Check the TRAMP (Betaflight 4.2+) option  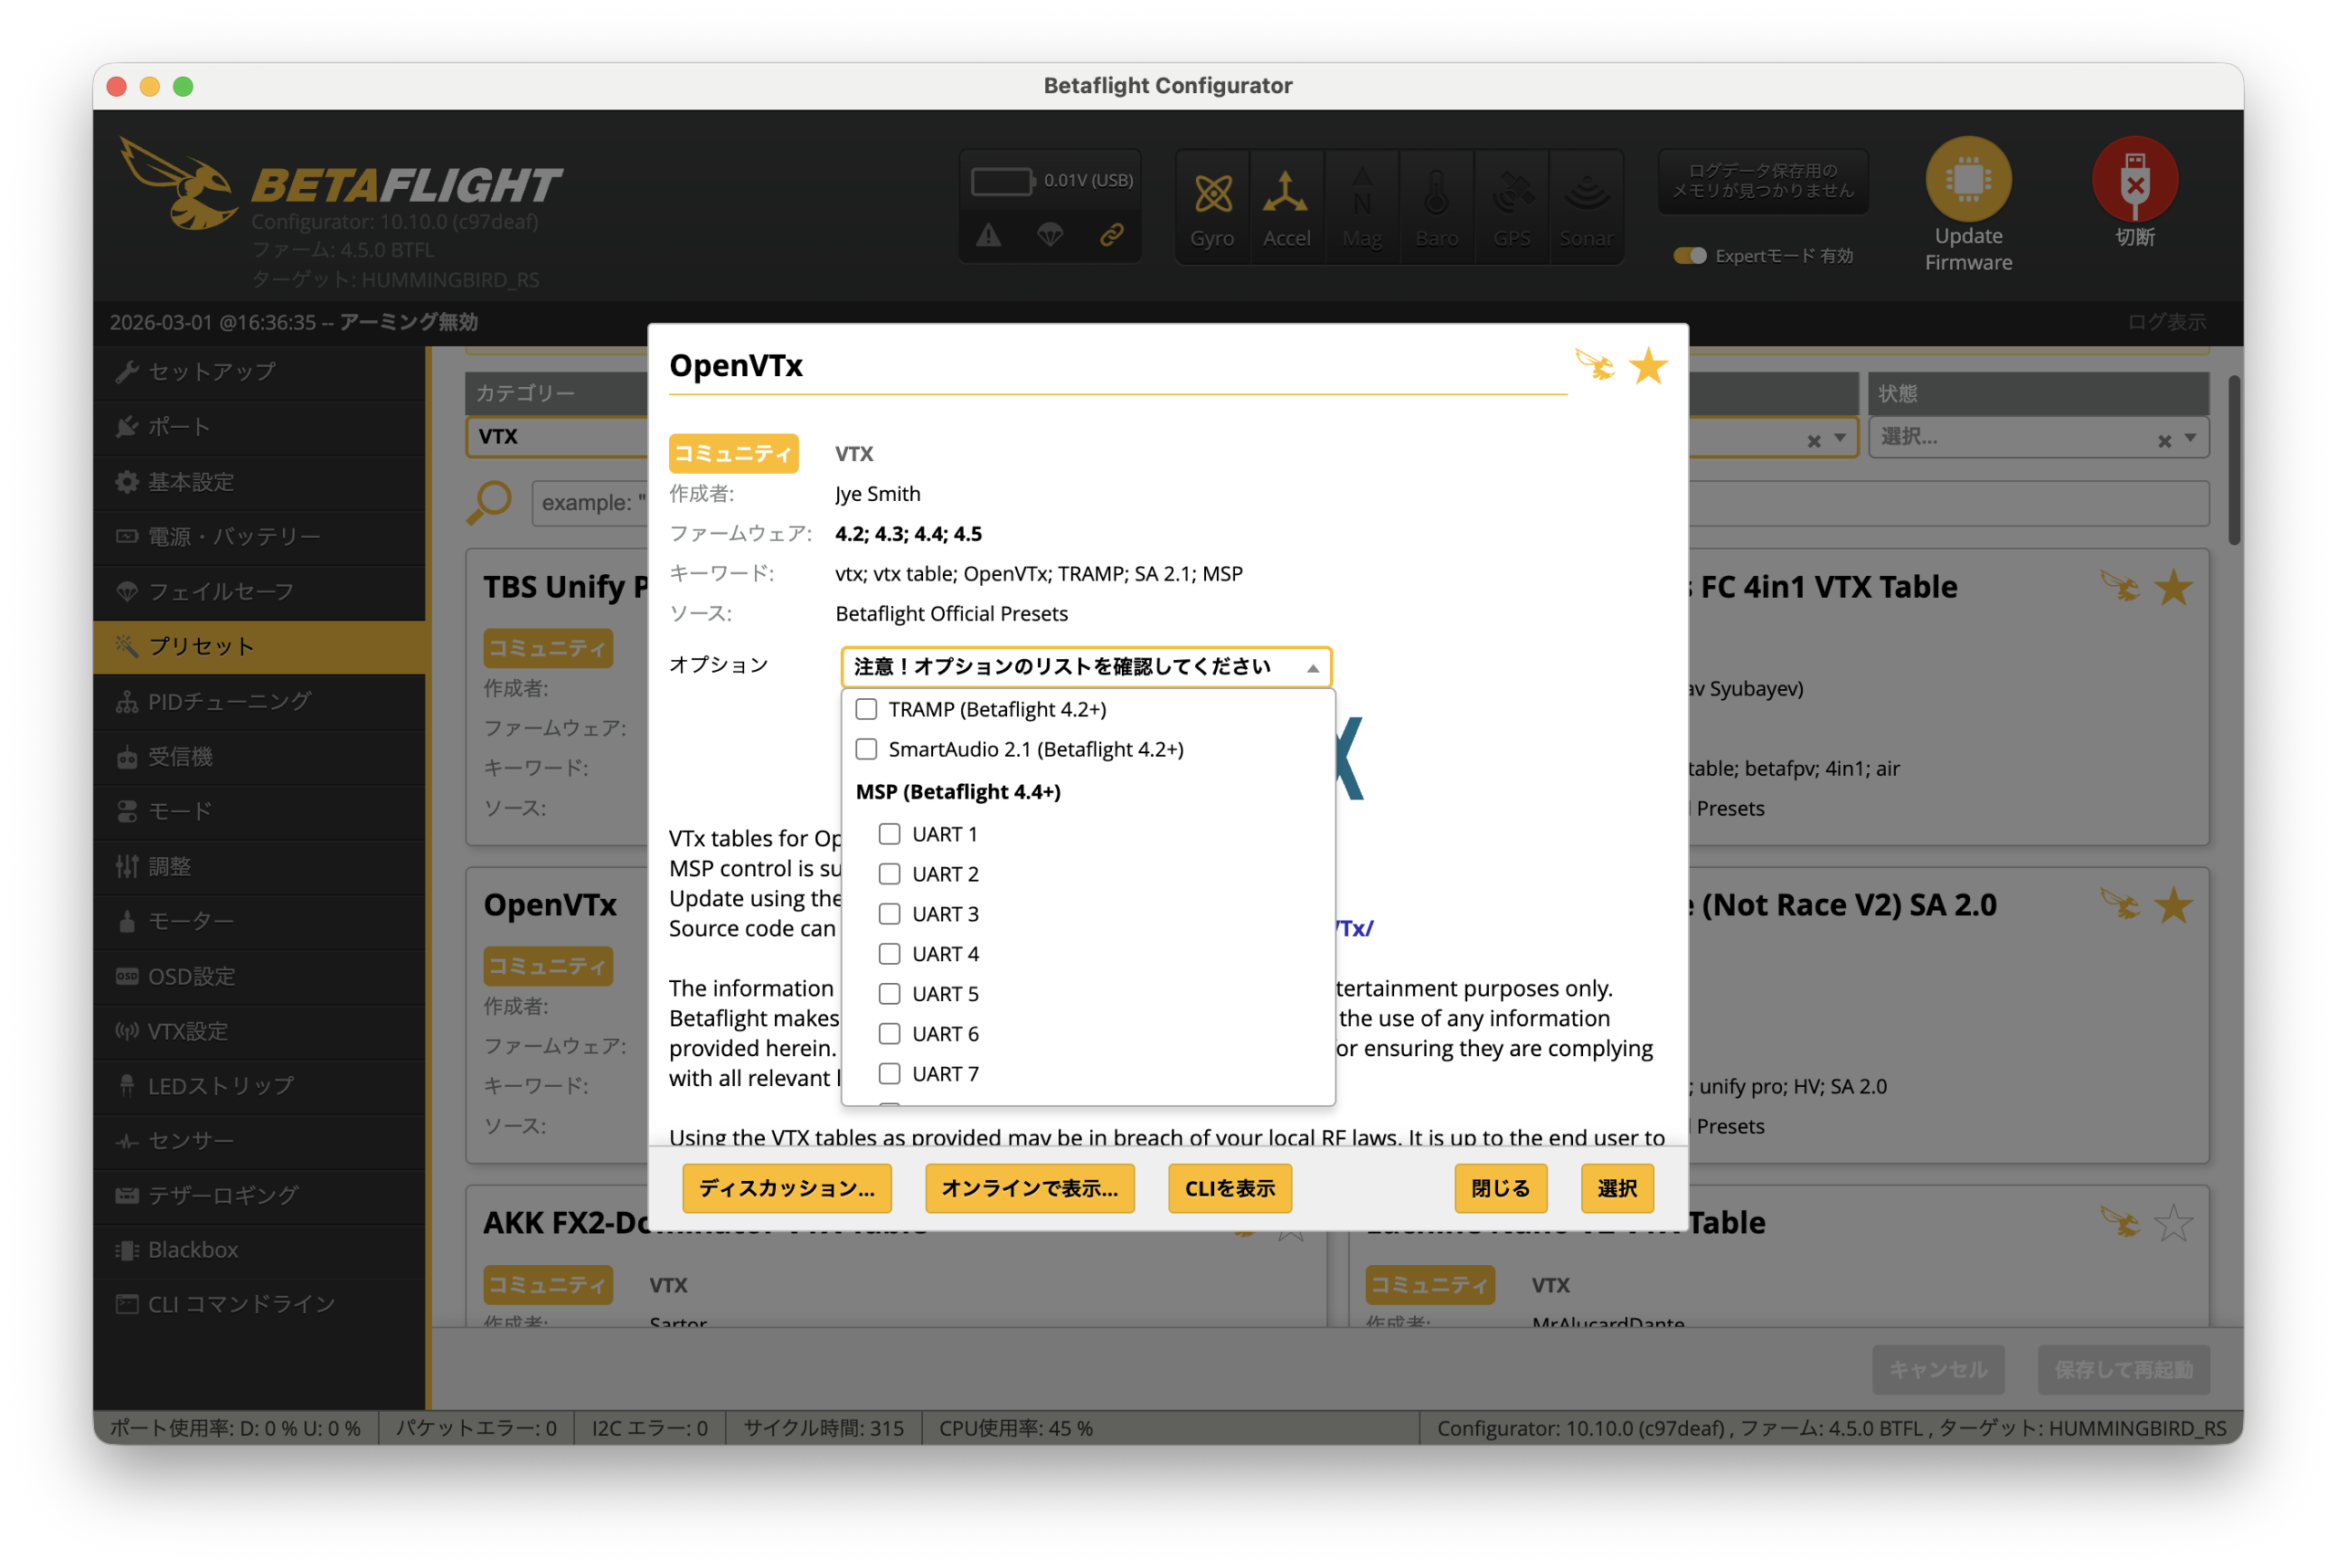tap(866, 709)
